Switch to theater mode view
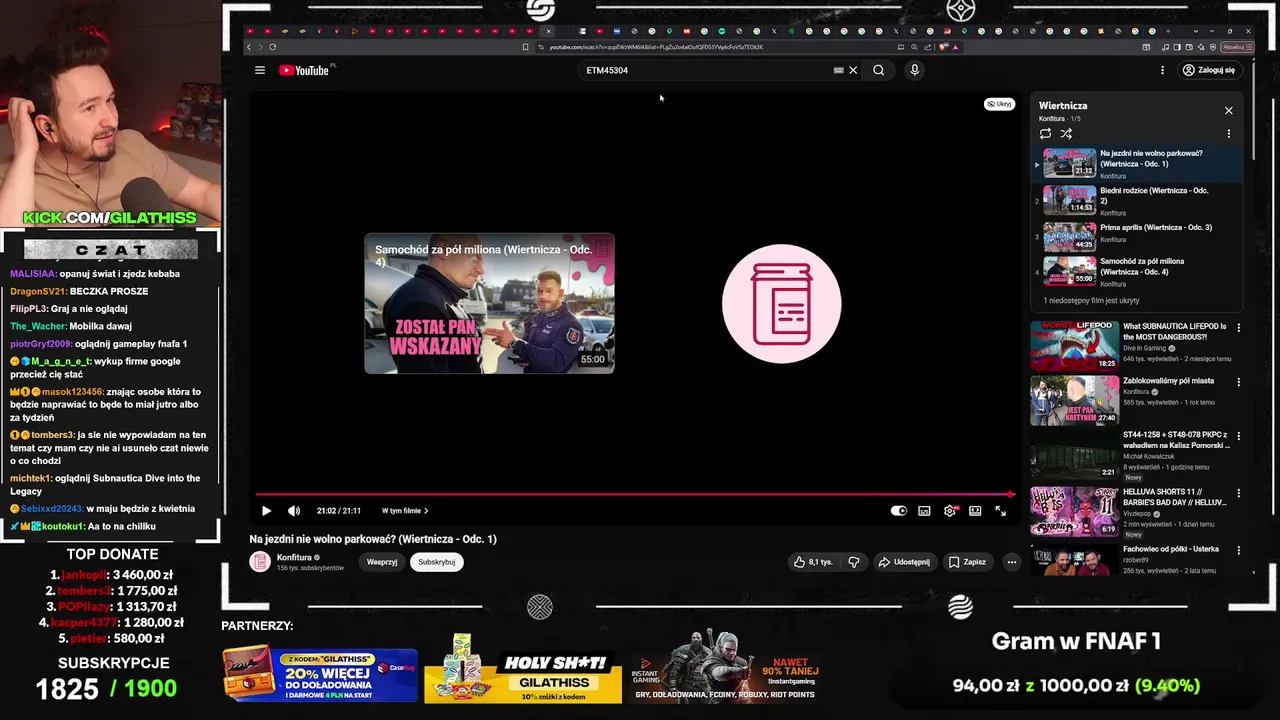 coord(975,511)
